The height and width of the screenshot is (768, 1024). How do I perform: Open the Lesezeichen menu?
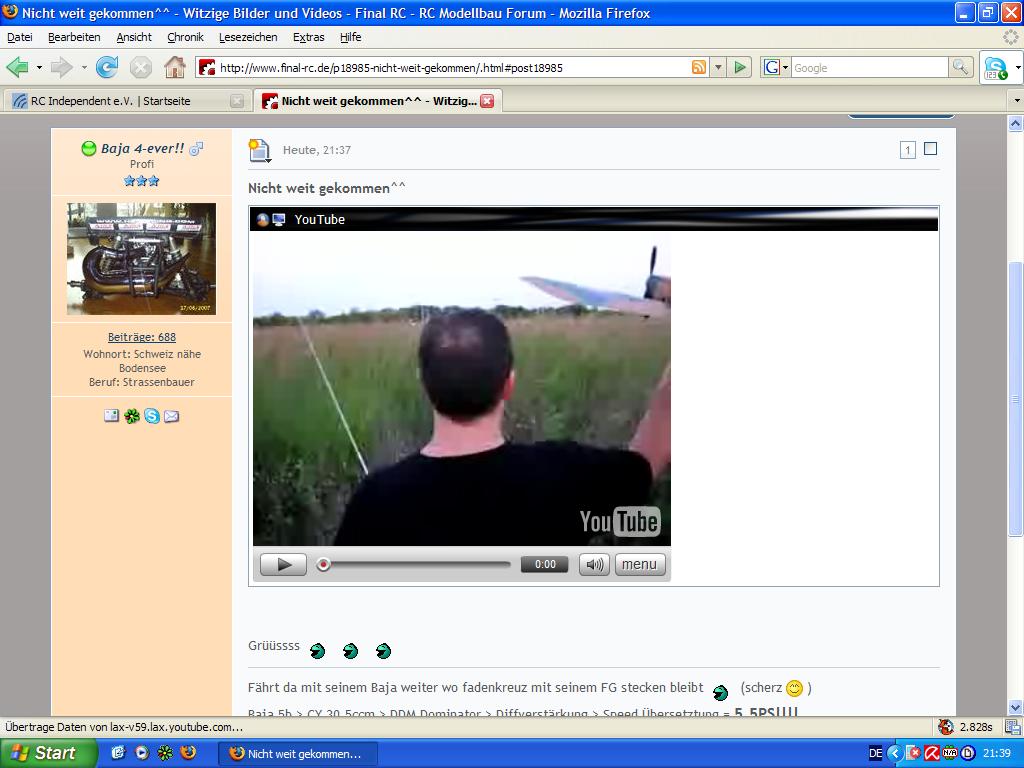[248, 37]
